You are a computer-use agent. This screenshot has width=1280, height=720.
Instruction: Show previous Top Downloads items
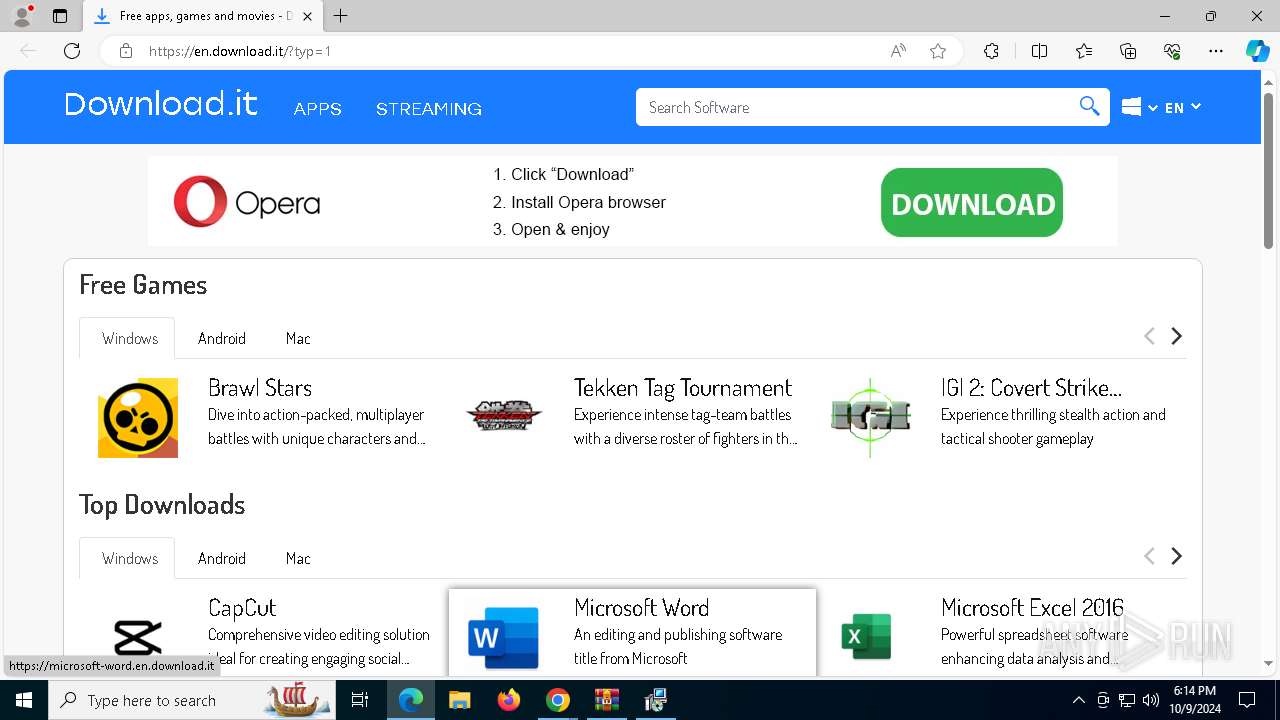tap(1149, 556)
